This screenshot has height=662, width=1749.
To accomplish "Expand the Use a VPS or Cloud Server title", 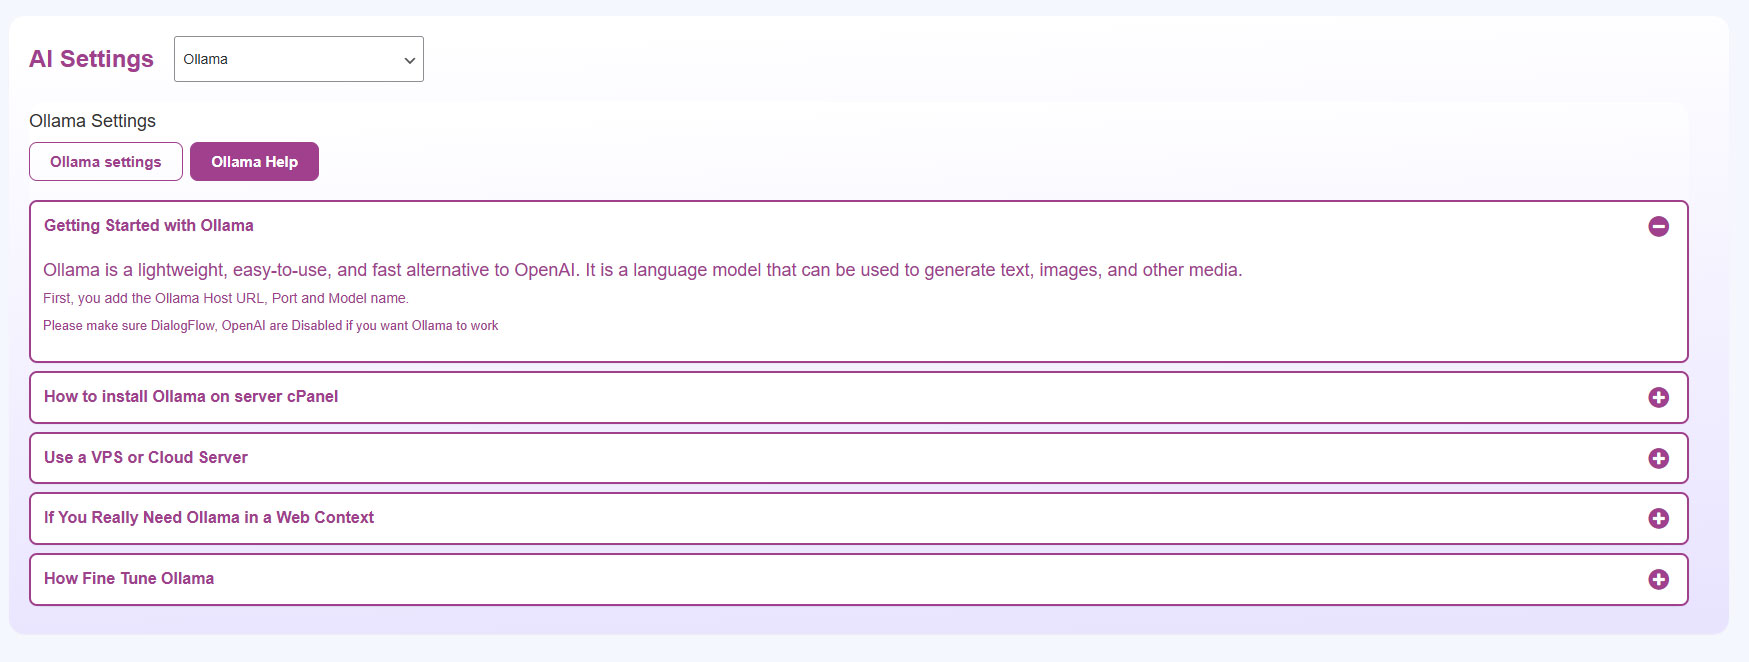I will (146, 458).
